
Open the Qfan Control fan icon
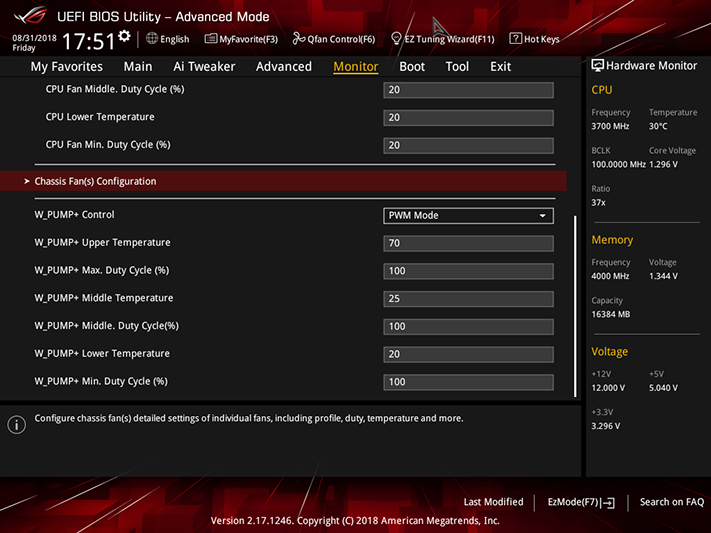tap(298, 39)
